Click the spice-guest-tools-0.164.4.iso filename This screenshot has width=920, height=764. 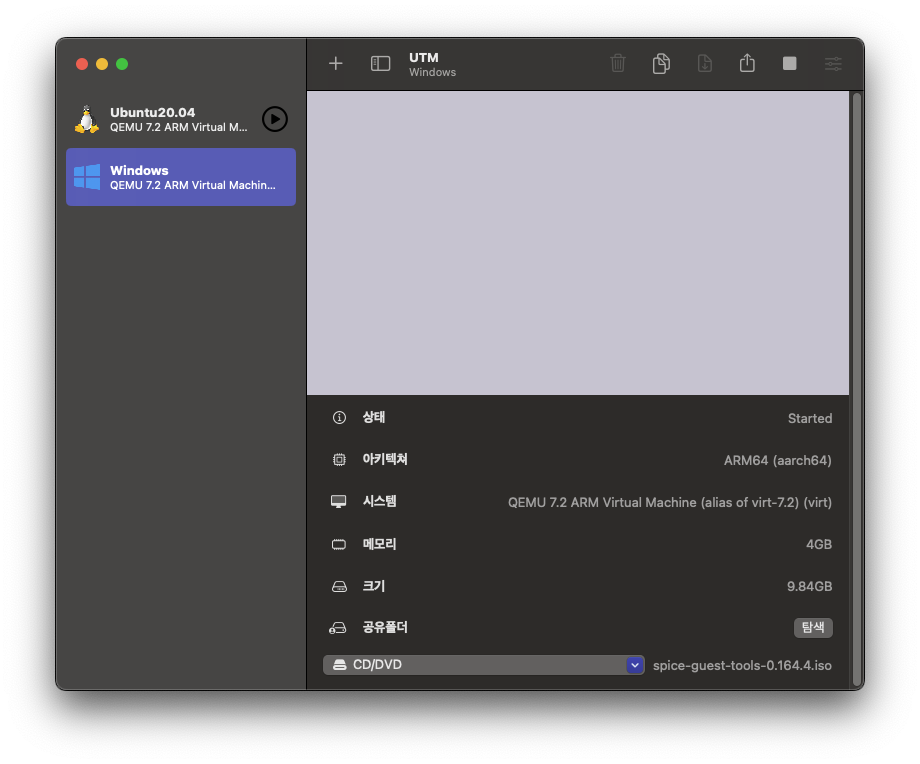pos(742,665)
